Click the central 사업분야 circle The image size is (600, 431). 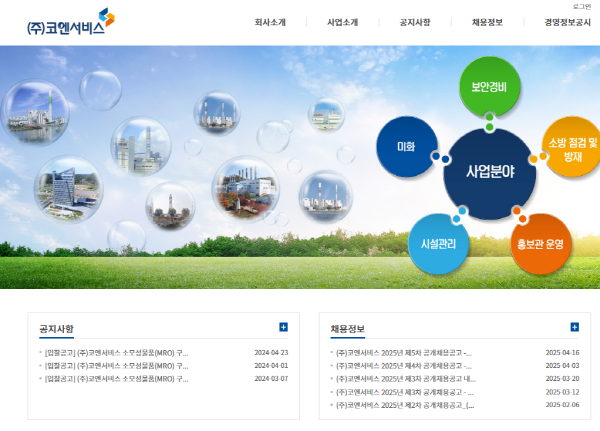[x=490, y=172]
